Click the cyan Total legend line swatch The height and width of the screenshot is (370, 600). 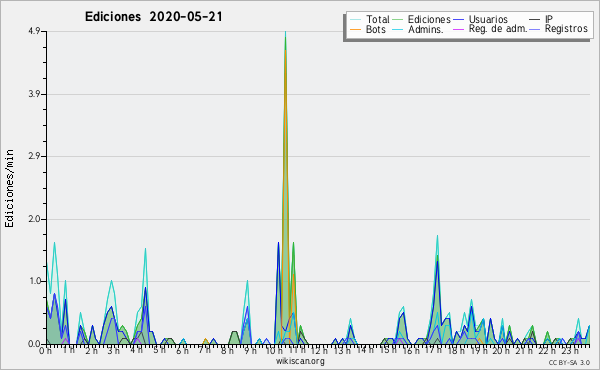[x=355, y=20]
